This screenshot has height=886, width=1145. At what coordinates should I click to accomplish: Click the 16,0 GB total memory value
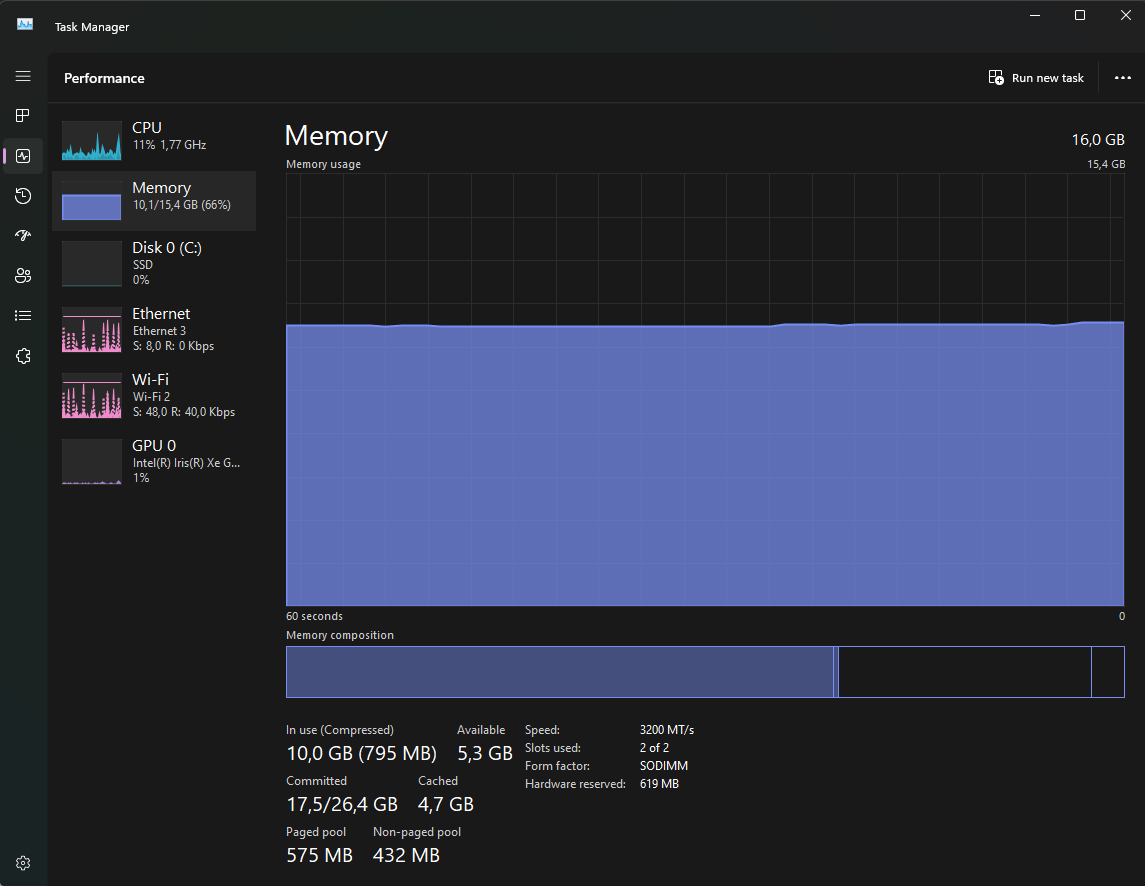coord(1098,140)
